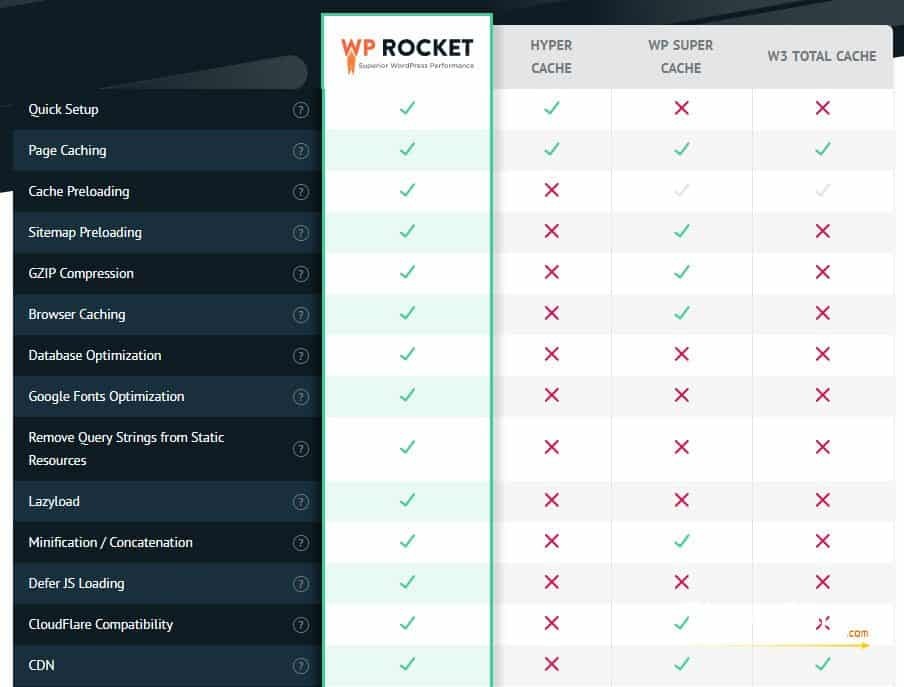Click the WP Super Cache column header
The image size is (904, 687).
pos(681,56)
